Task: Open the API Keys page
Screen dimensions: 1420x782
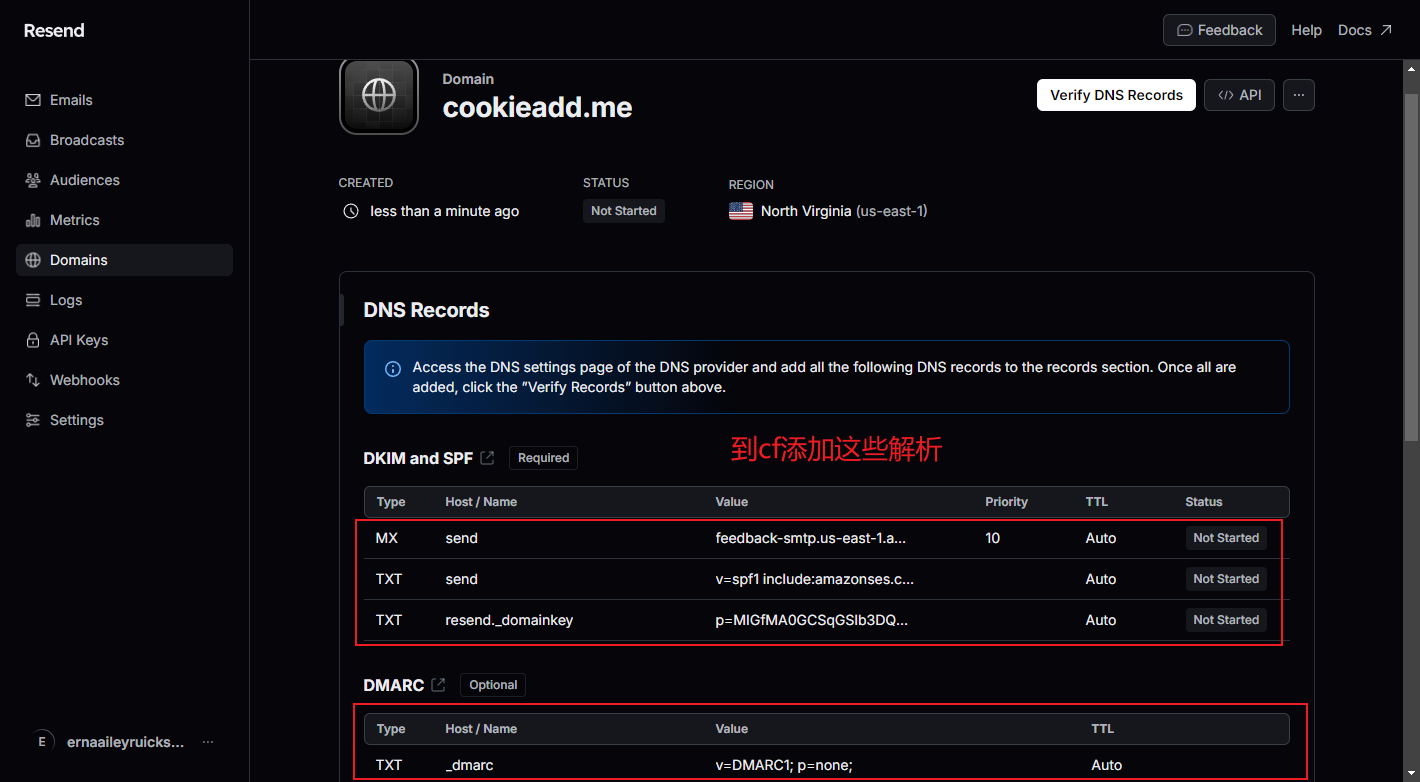Action: (79, 340)
